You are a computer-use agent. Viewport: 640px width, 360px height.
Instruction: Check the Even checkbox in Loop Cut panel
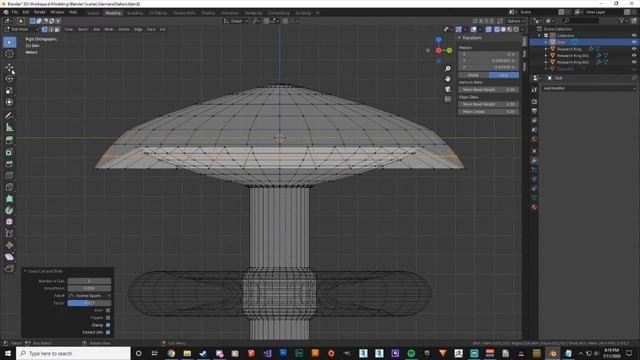[108, 310]
